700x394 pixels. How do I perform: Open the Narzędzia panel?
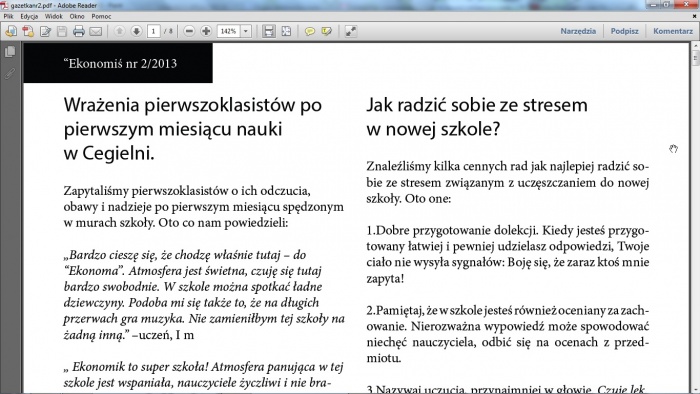tap(578, 31)
